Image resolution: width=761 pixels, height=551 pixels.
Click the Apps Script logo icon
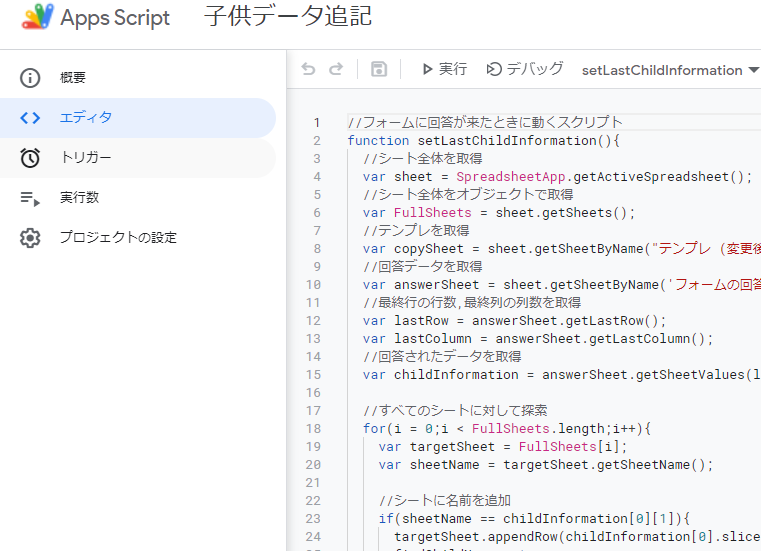[37, 16]
